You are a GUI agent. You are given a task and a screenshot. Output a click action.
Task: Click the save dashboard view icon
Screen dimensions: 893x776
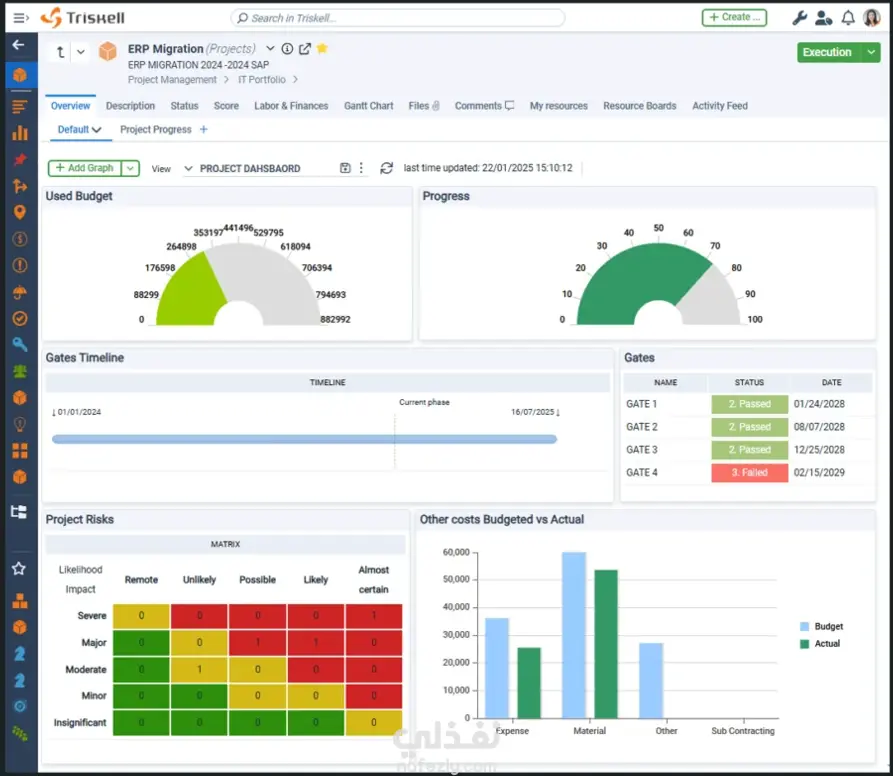345,168
